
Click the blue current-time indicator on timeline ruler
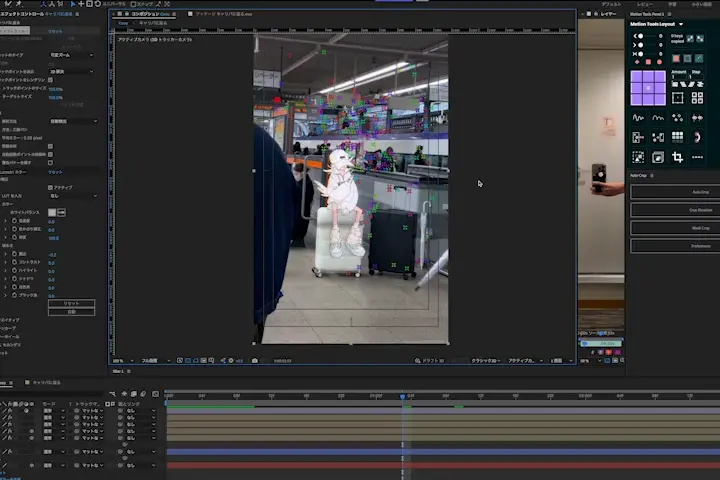403,397
